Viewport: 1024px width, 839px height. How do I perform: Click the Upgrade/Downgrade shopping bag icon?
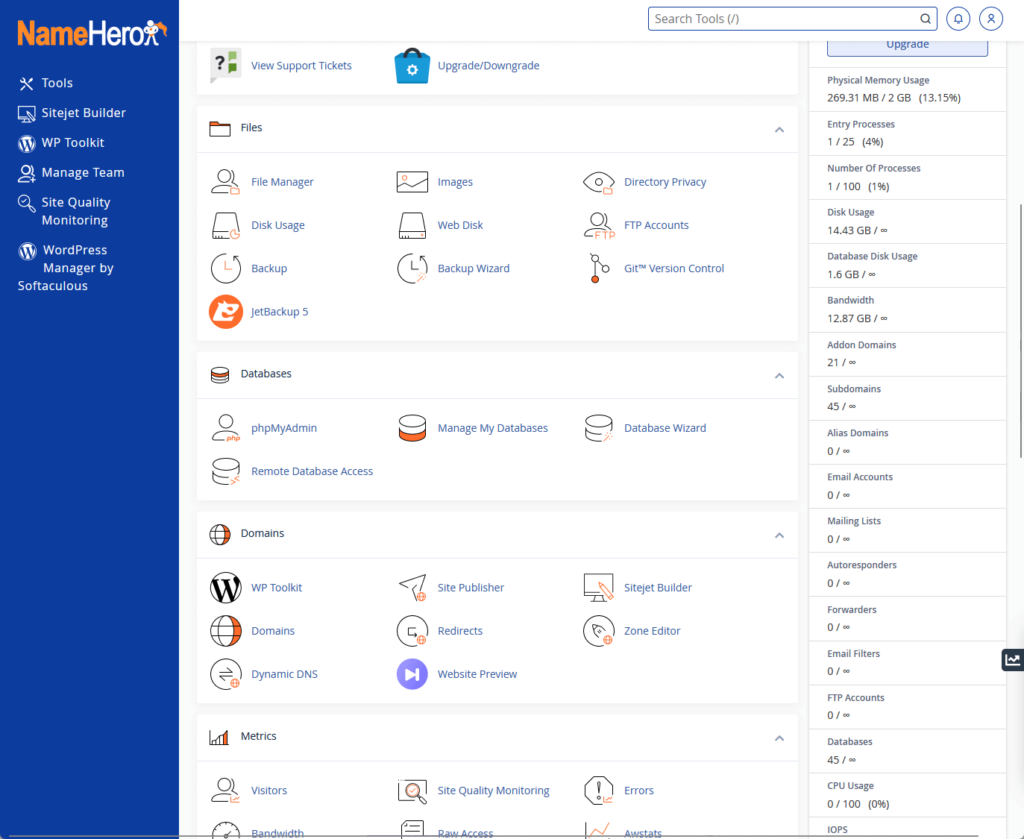pos(412,65)
